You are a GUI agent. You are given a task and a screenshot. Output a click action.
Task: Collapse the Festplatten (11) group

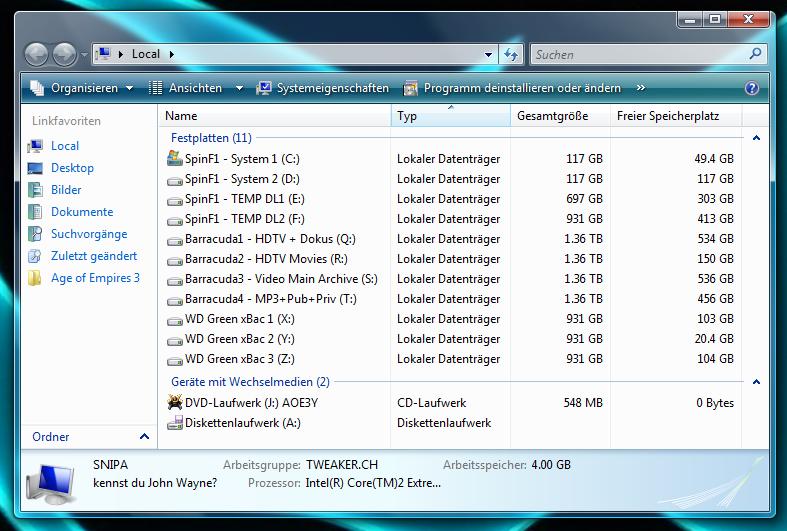(756, 138)
